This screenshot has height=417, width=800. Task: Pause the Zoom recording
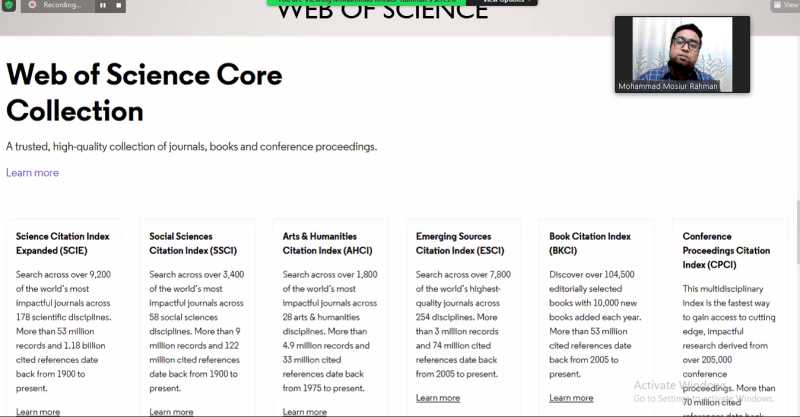coord(104,5)
